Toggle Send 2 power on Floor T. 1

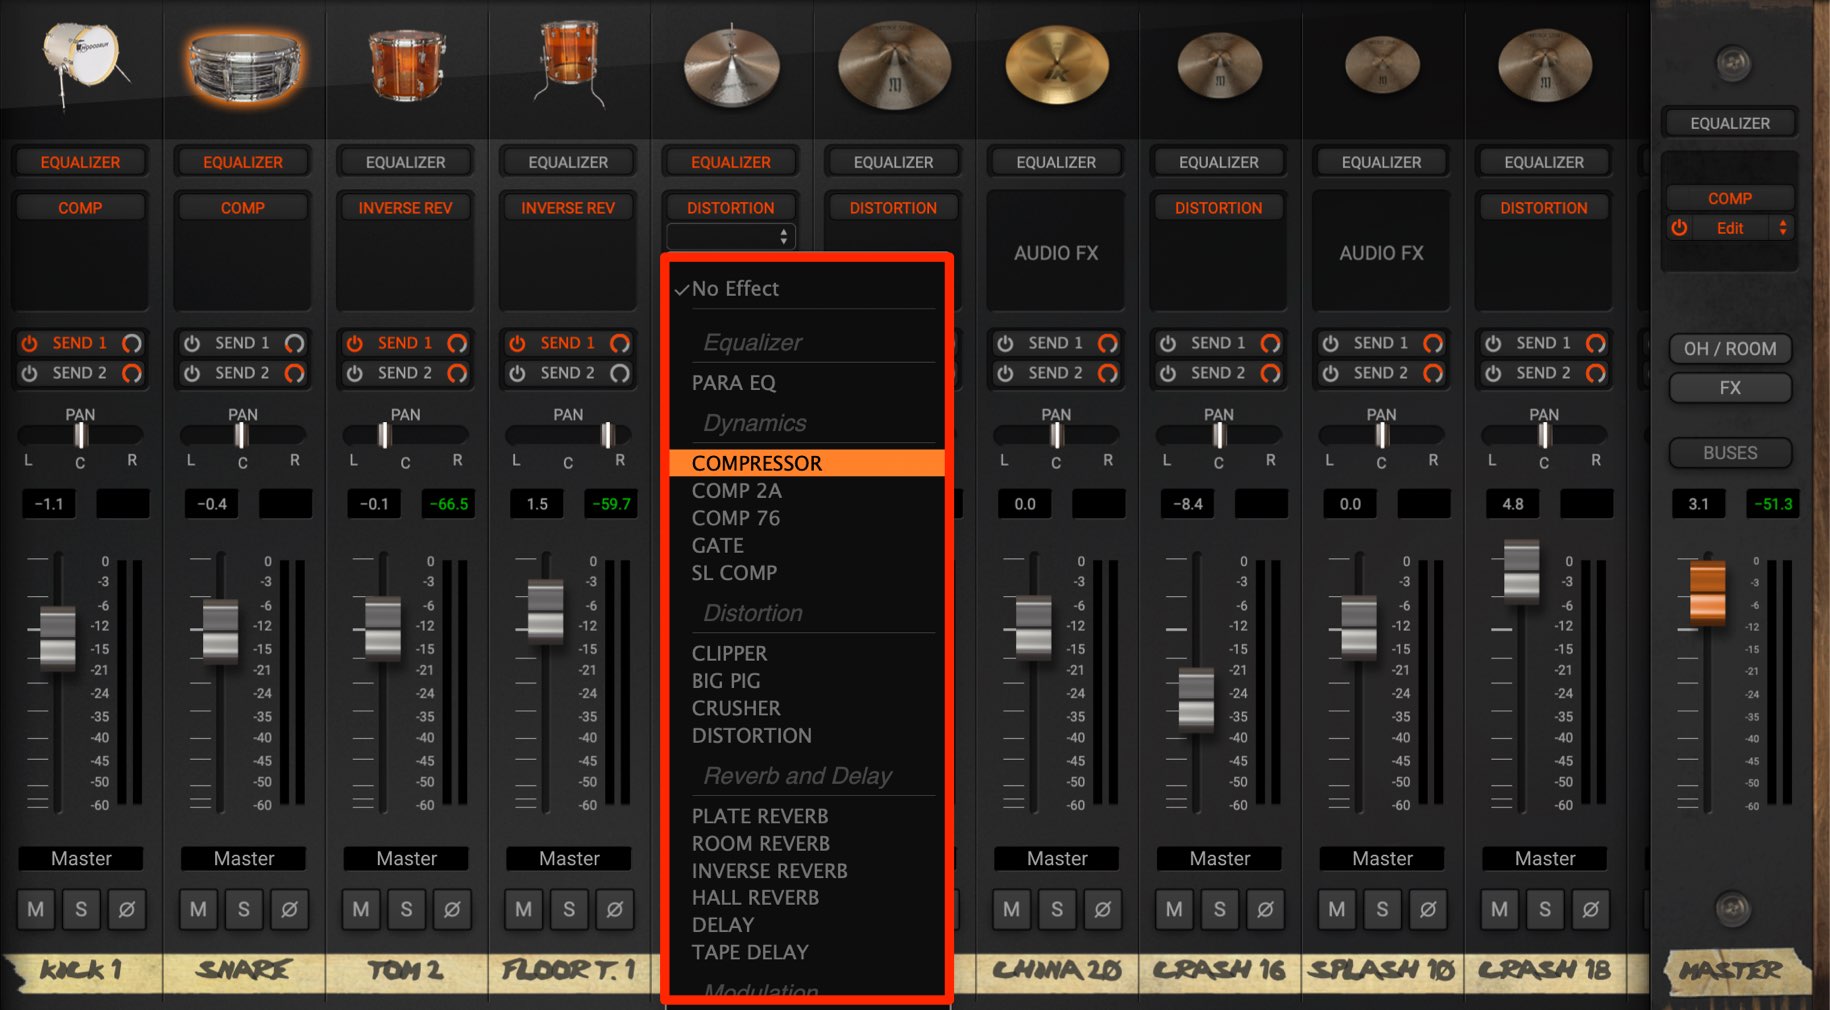(517, 373)
